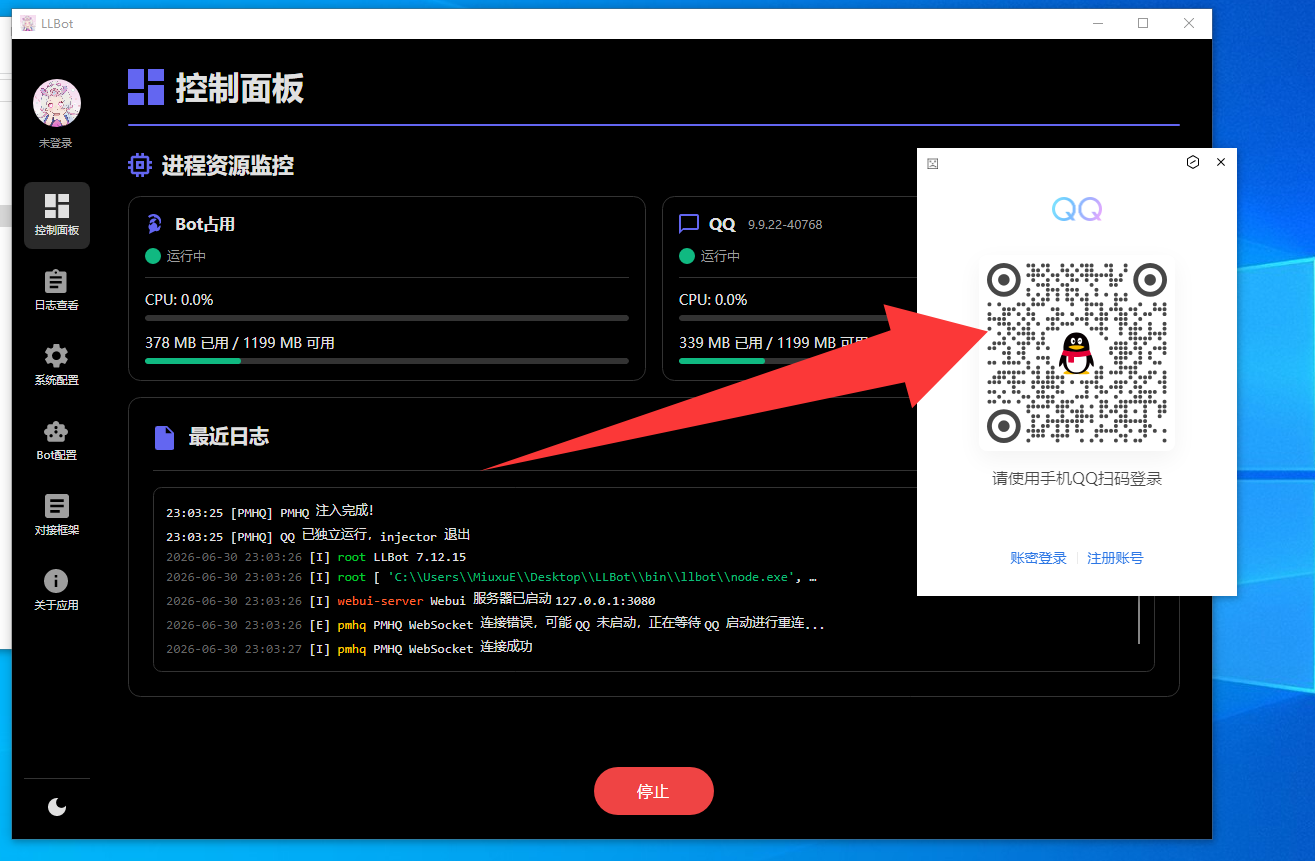The height and width of the screenshot is (861, 1315).
Task: Open the Bot配置 sidebar item
Action: [57, 440]
